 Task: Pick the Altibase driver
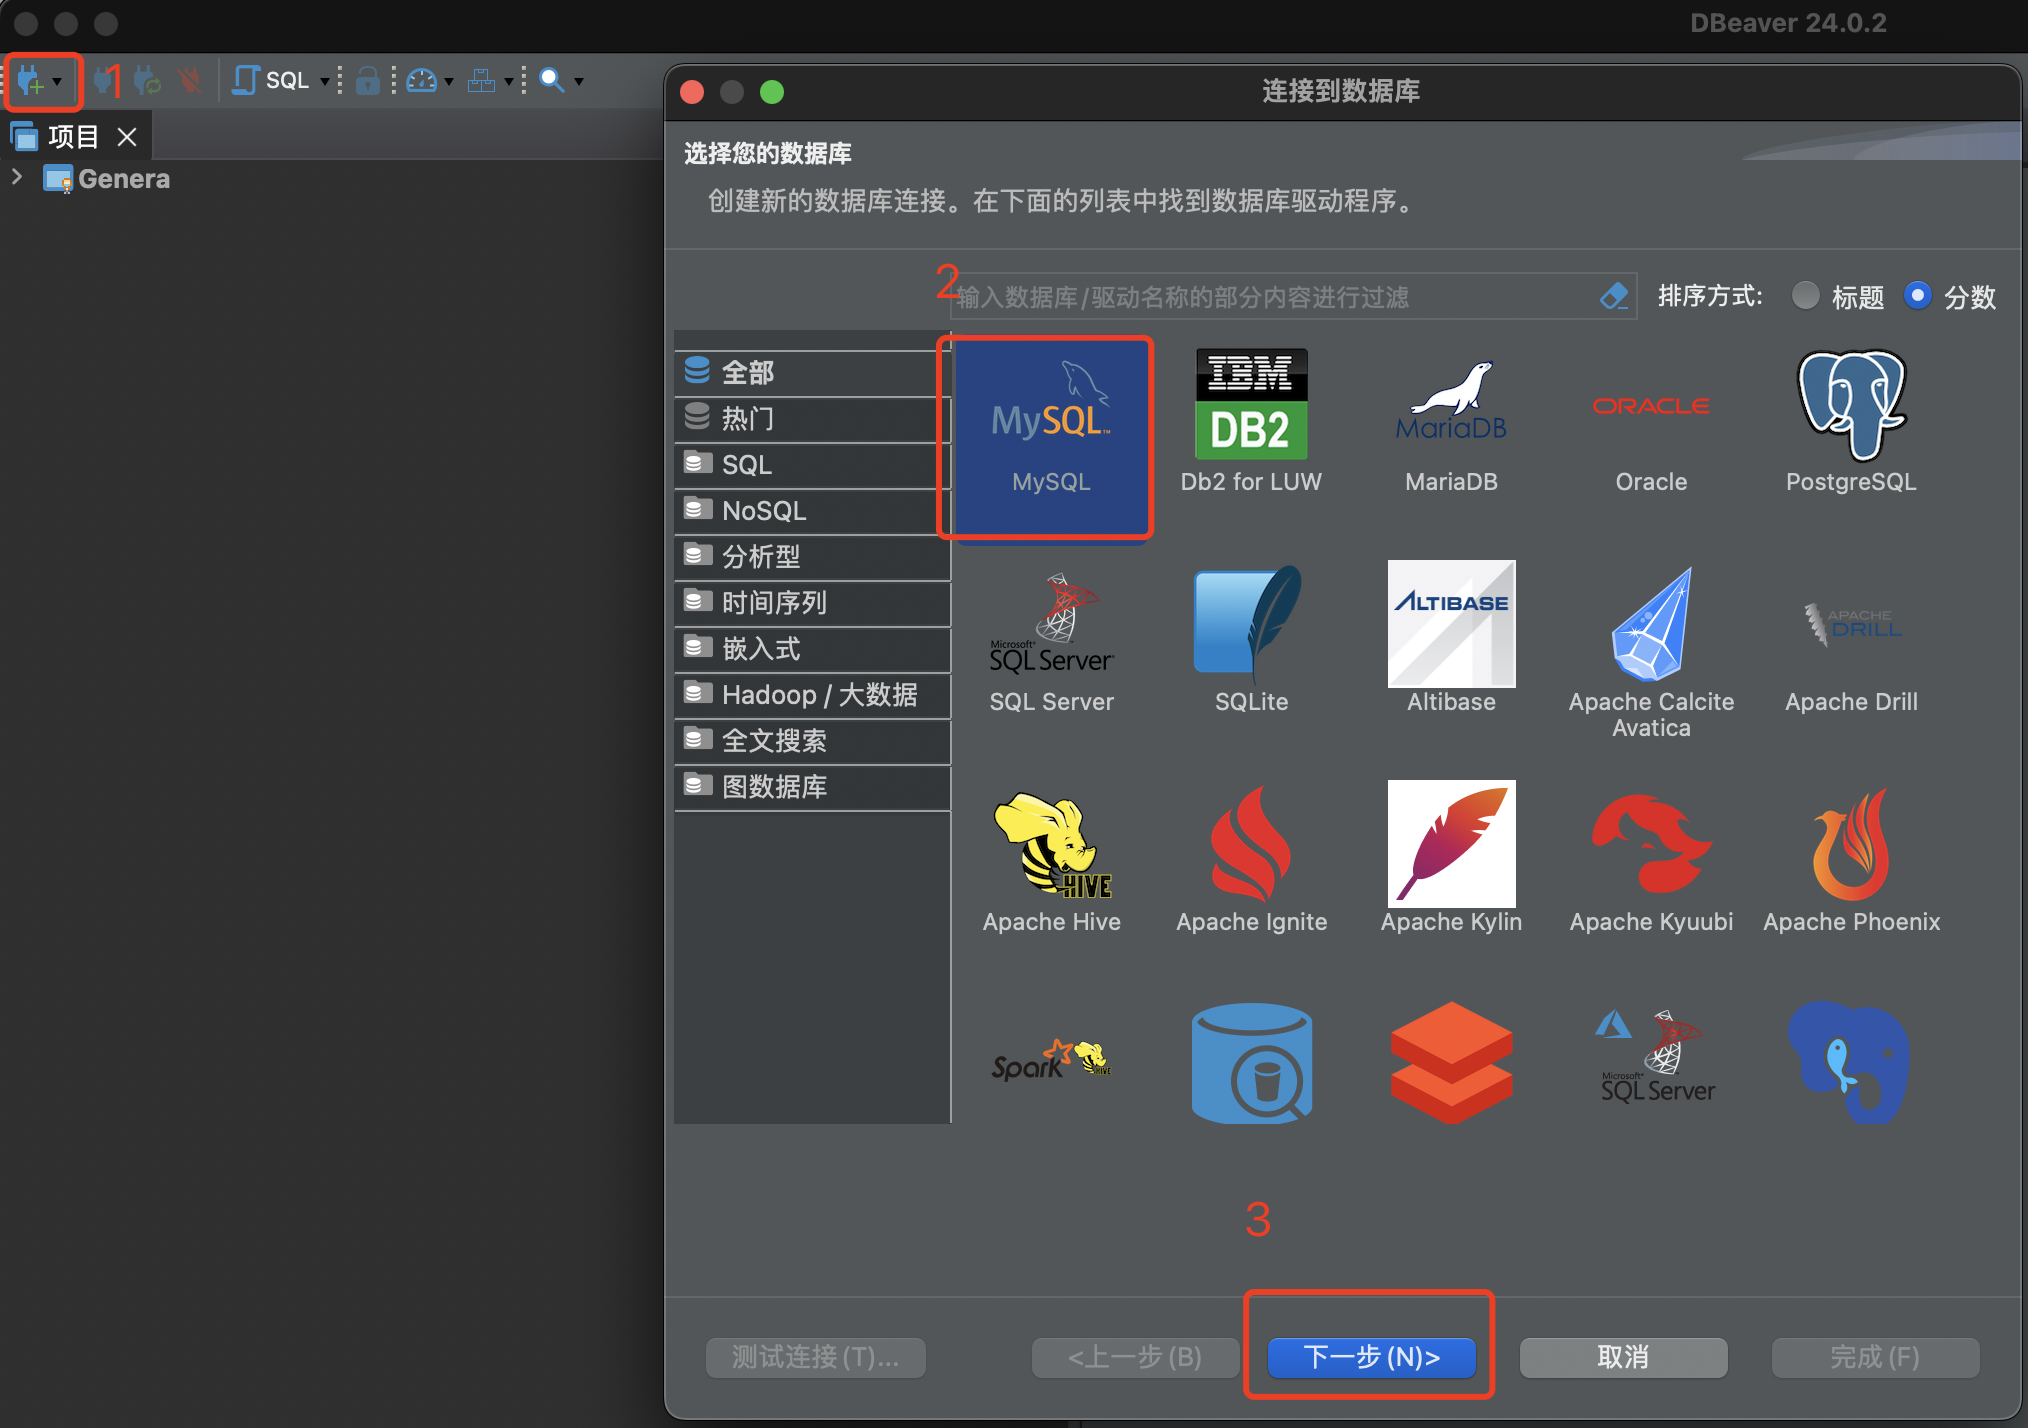[1451, 640]
